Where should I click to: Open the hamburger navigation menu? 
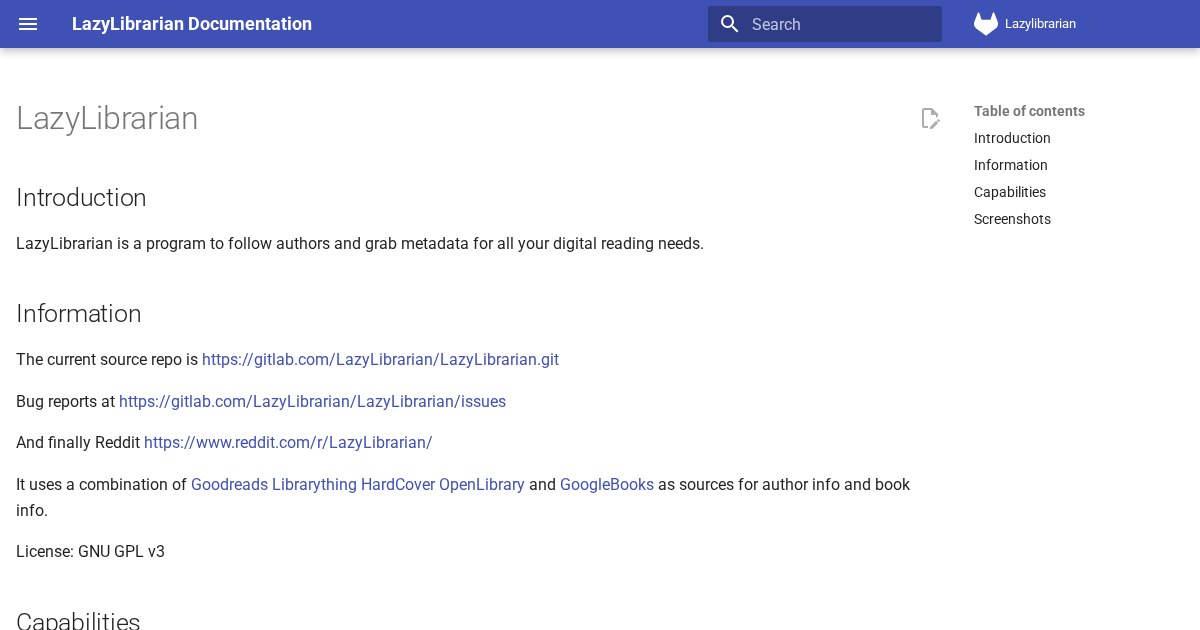click(x=28, y=24)
